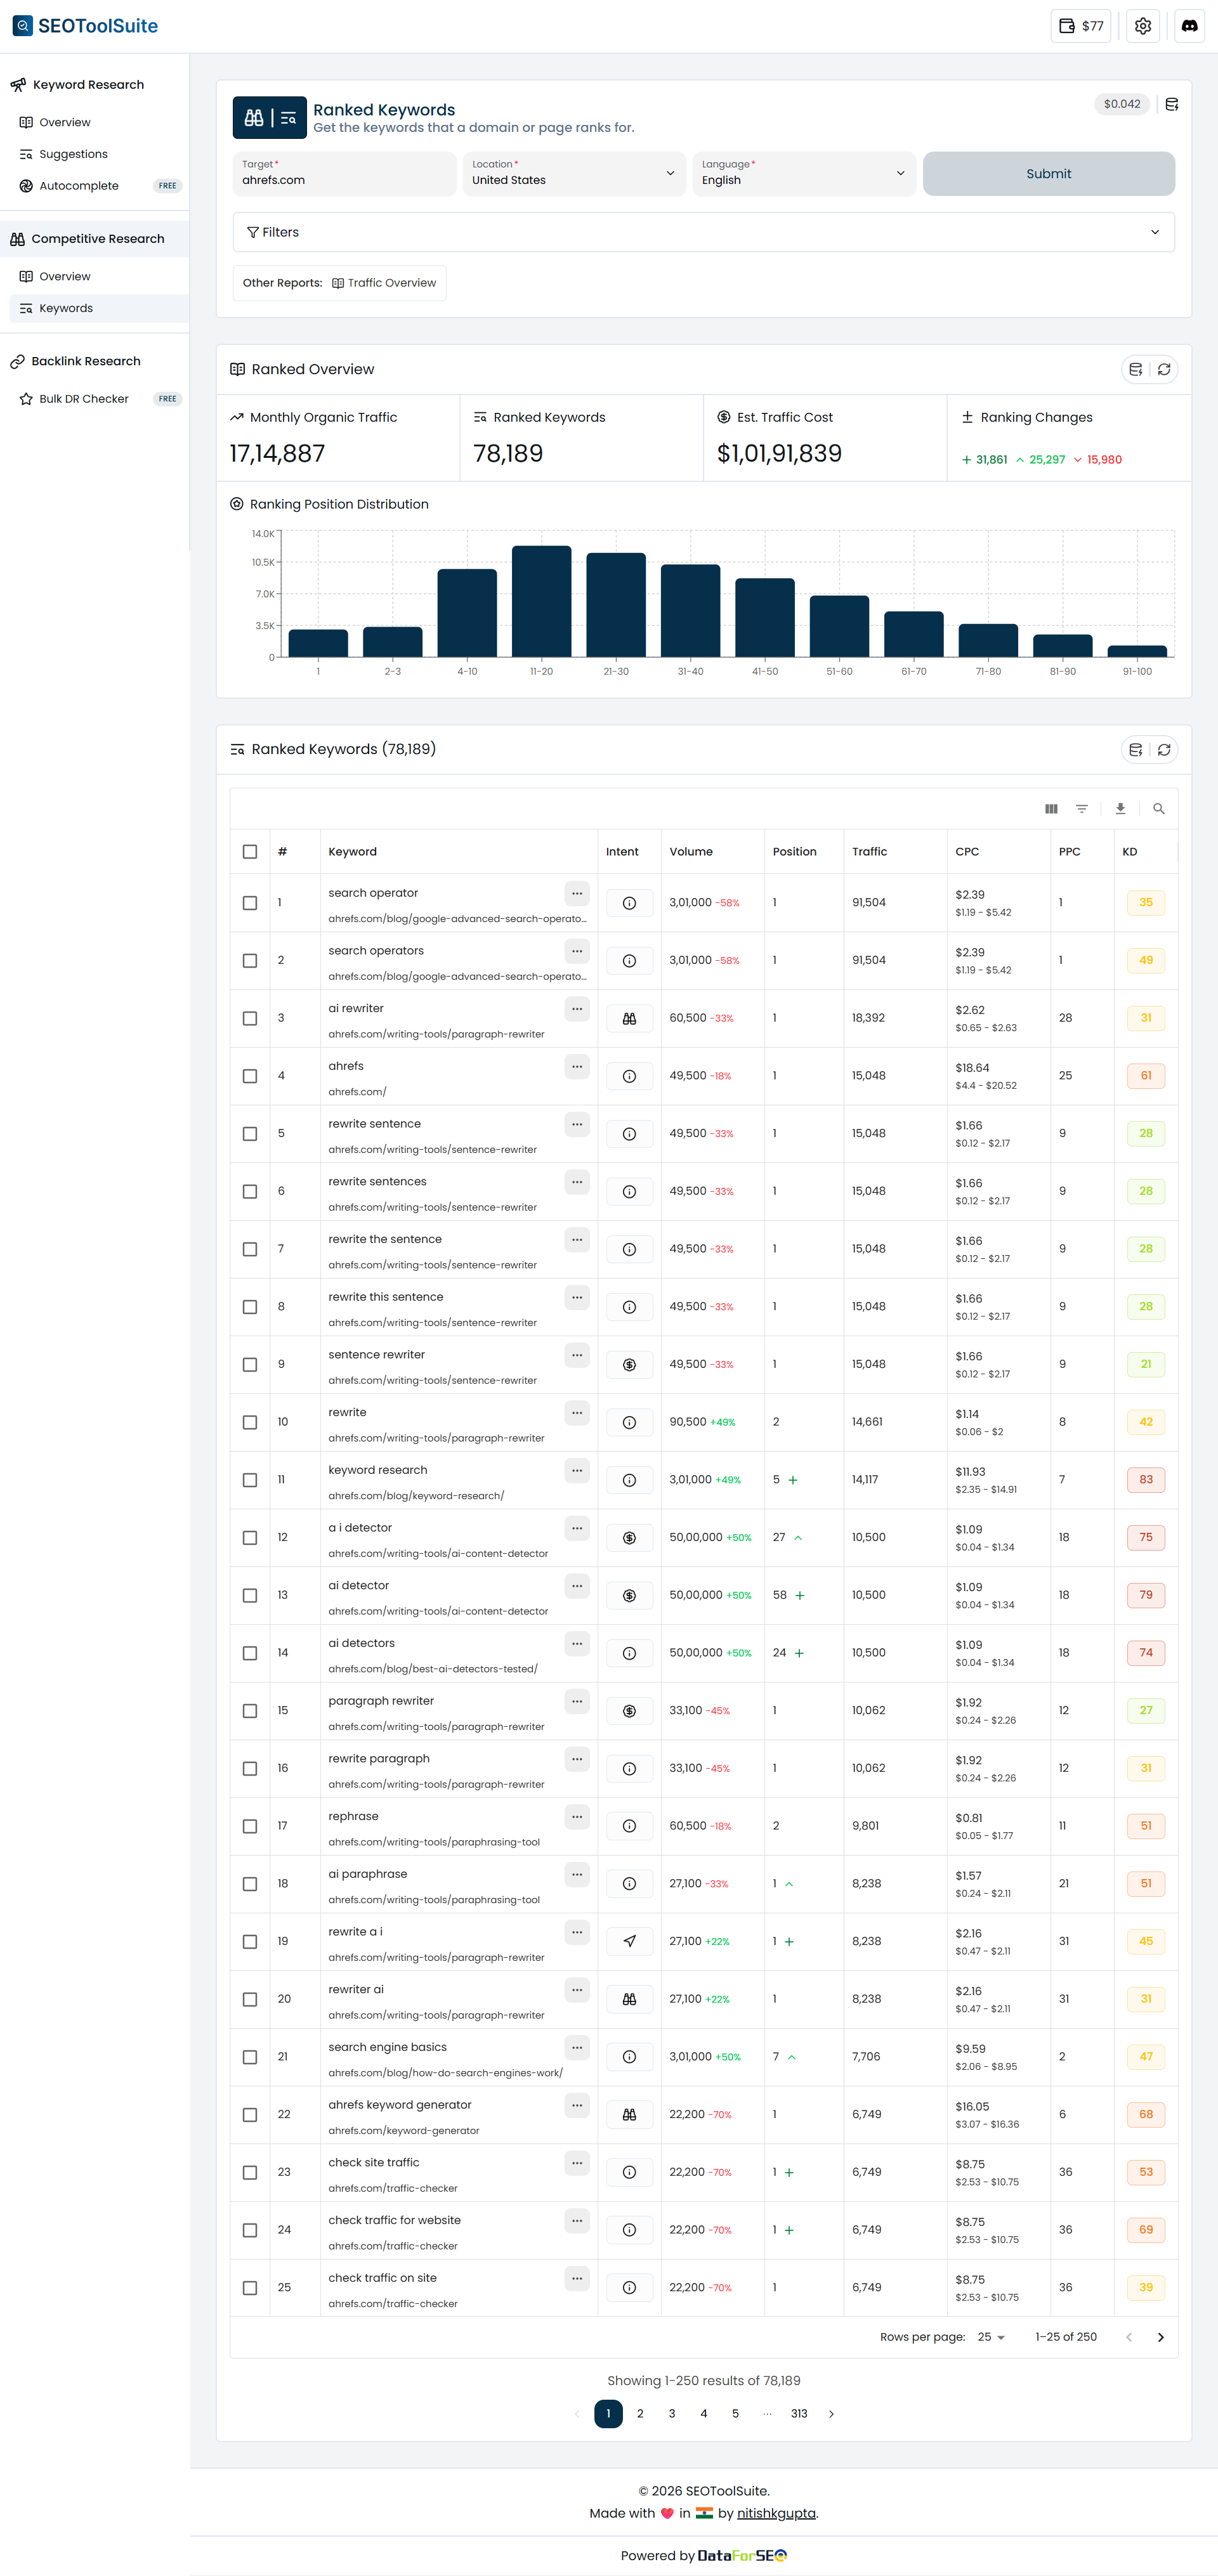
Task: Click the Target domain input field
Action: click(x=344, y=174)
